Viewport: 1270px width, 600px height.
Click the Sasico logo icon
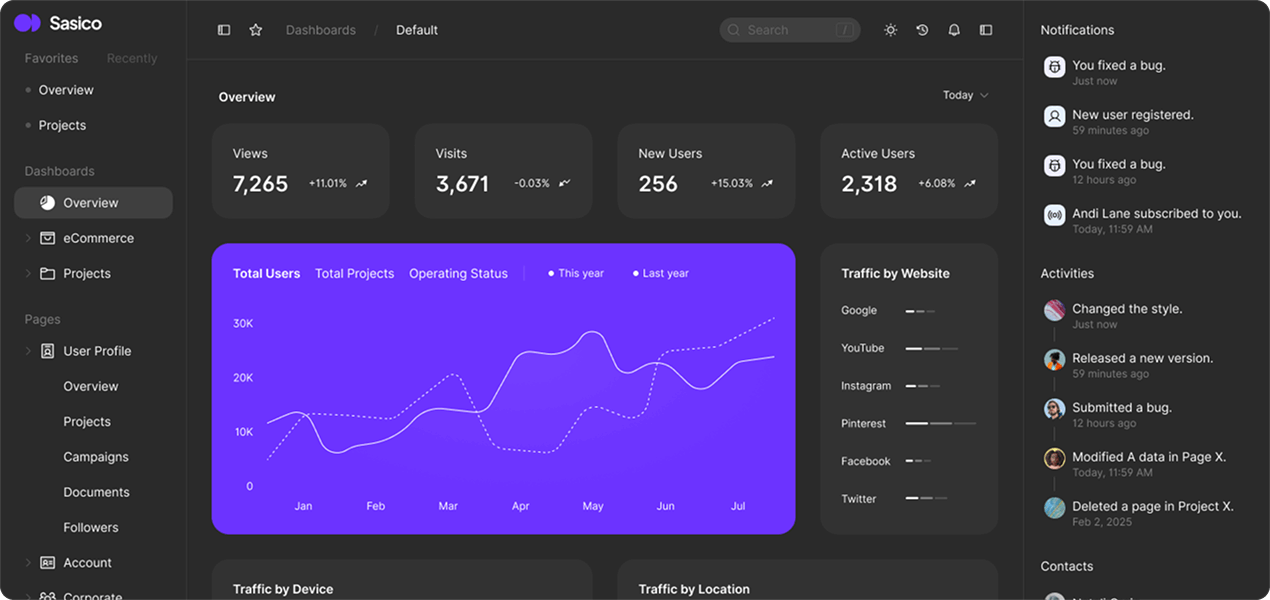(27, 23)
